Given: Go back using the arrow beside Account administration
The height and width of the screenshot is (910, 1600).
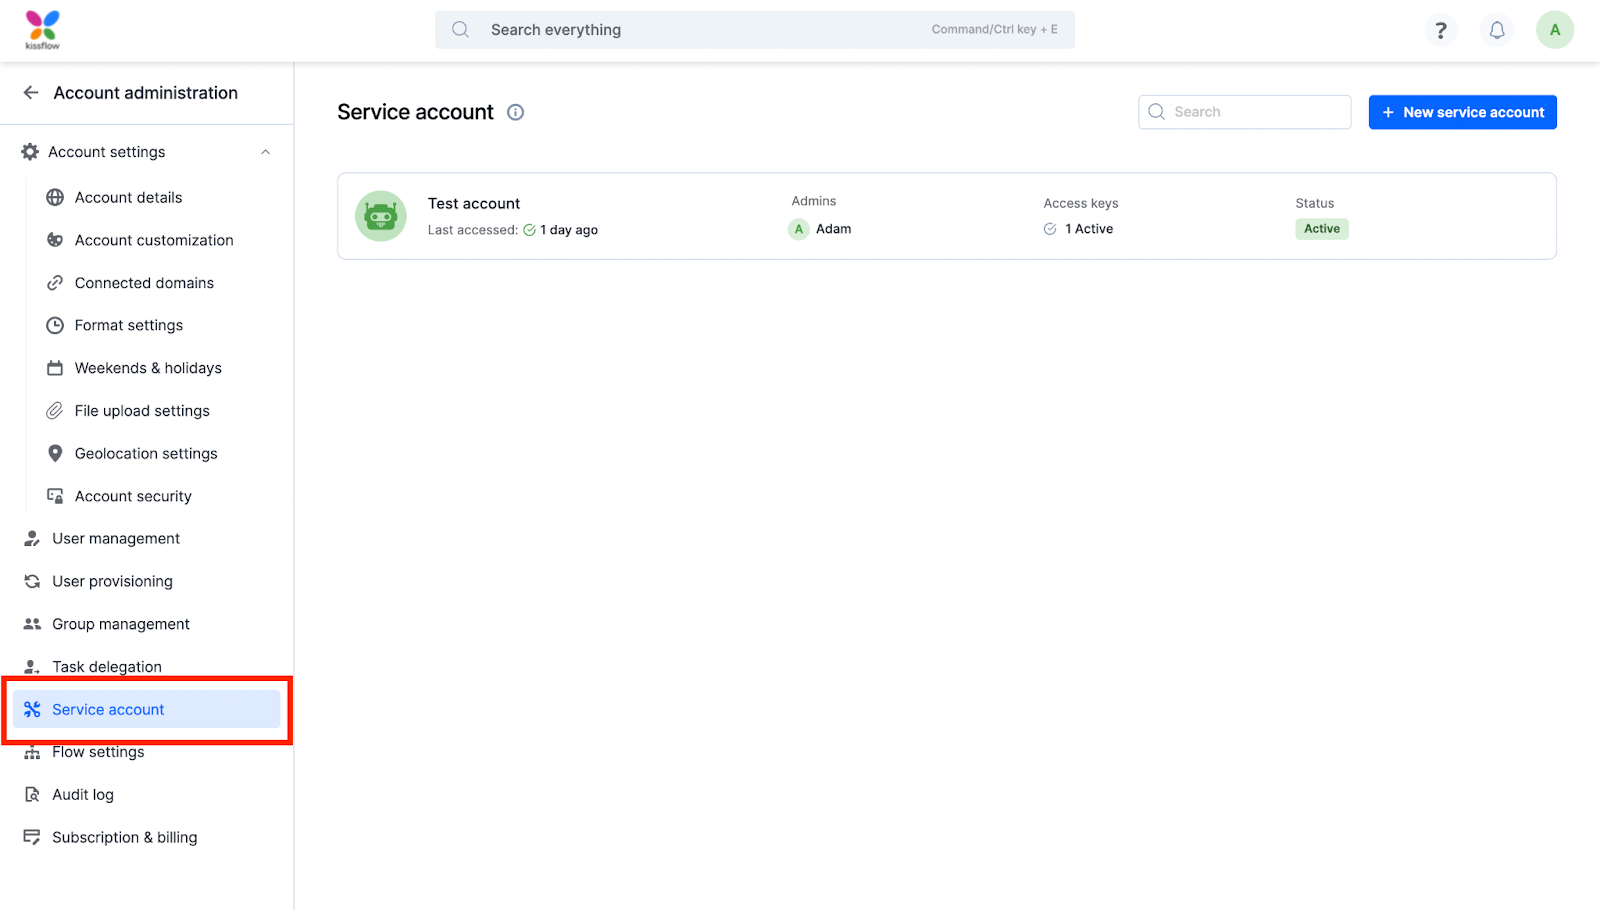Looking at the screenshot, I should (x=31, y=93).
